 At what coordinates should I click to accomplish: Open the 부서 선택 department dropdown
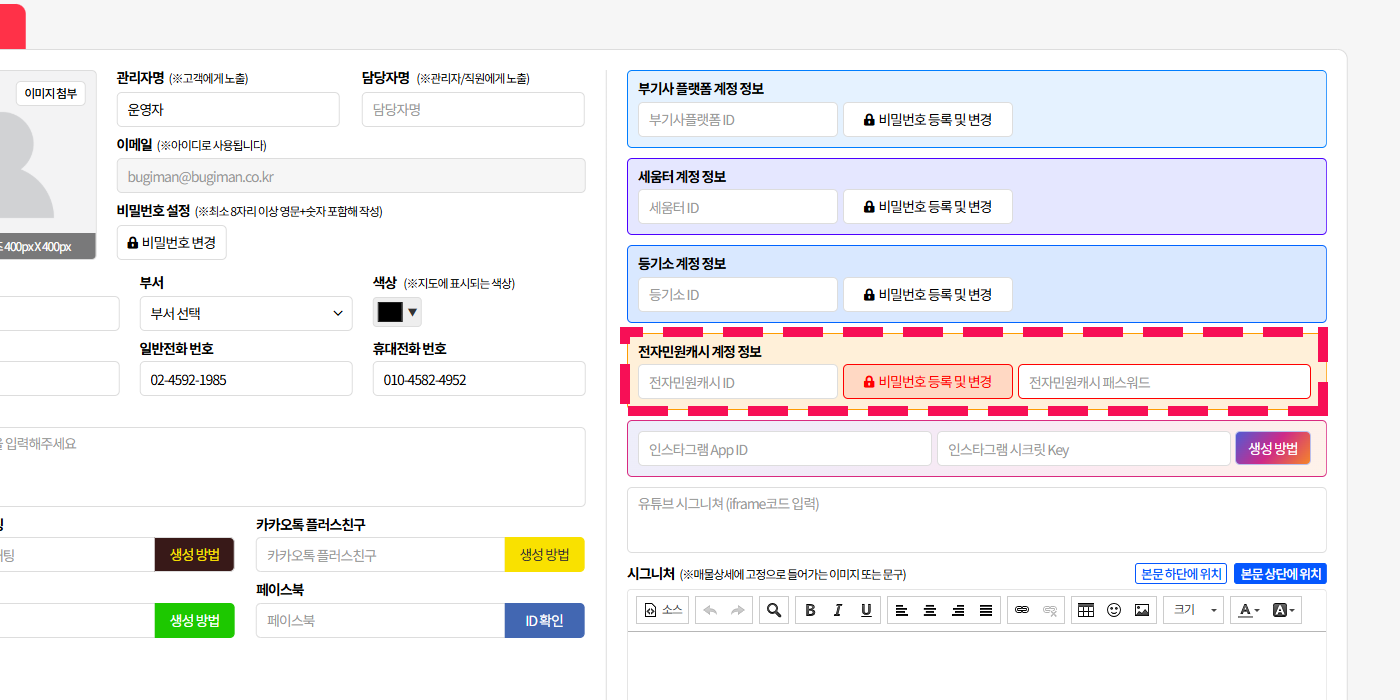click(x=246, y=313)
